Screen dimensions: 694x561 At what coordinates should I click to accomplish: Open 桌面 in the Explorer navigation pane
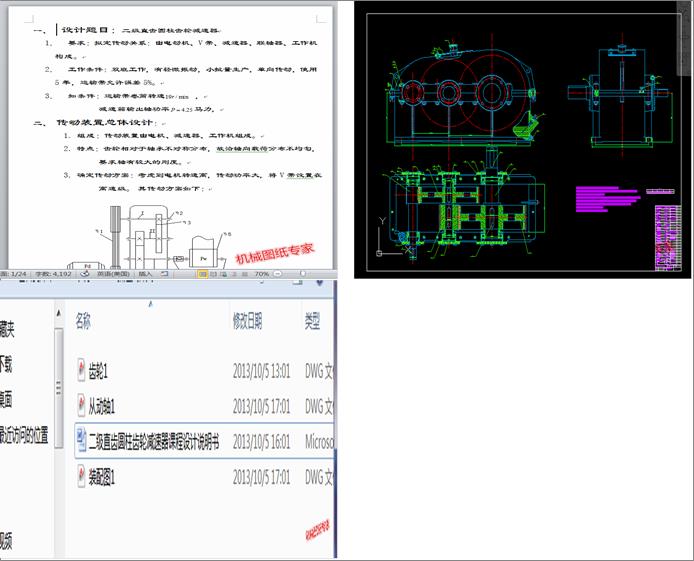[x=6, y=400]
